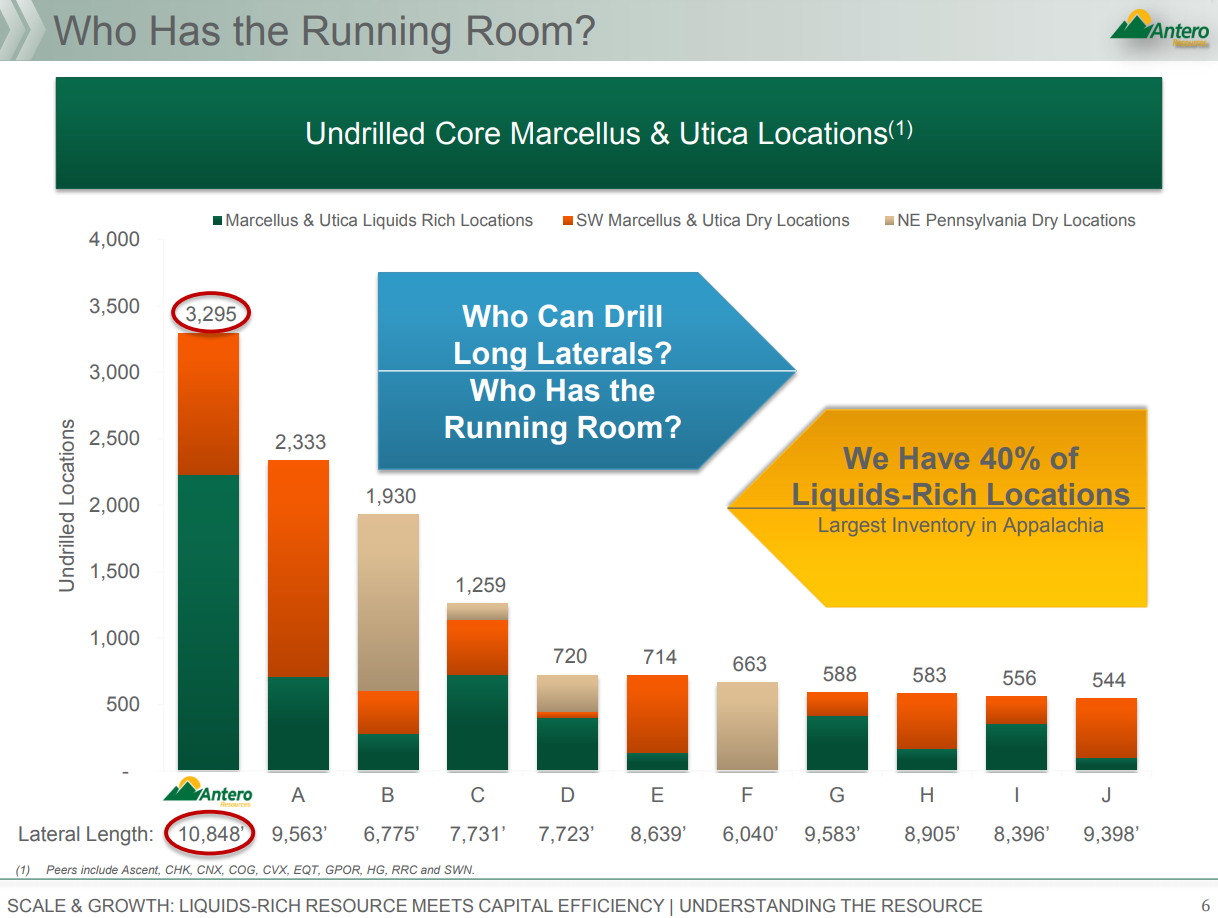
Task: Click the orange legend square for SW Marcellus Dry
Action: [567, 221]
